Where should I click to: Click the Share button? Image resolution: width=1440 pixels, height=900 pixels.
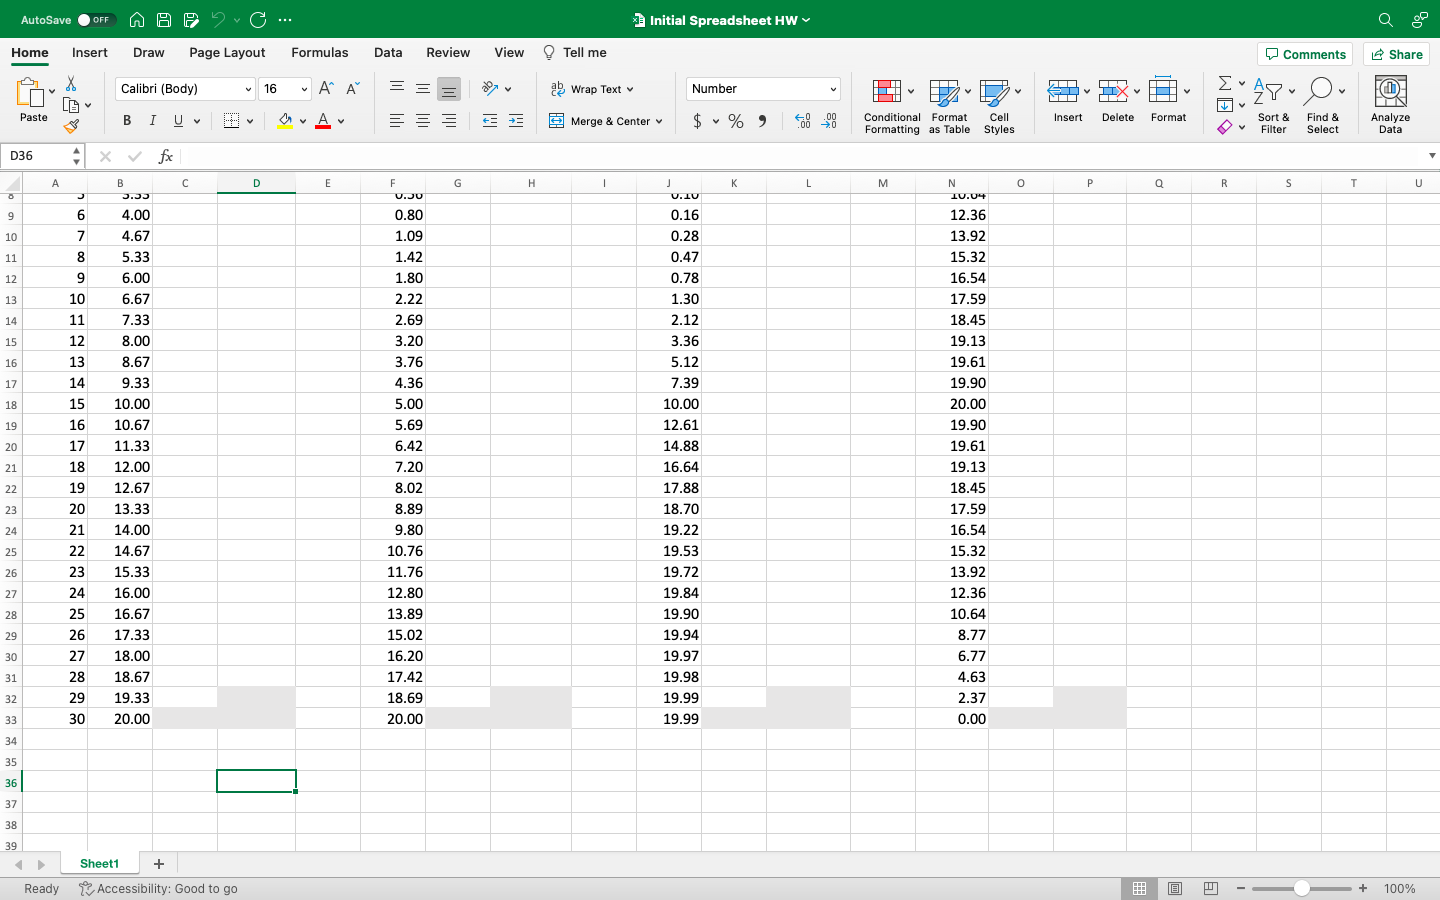click(1396, 54)
